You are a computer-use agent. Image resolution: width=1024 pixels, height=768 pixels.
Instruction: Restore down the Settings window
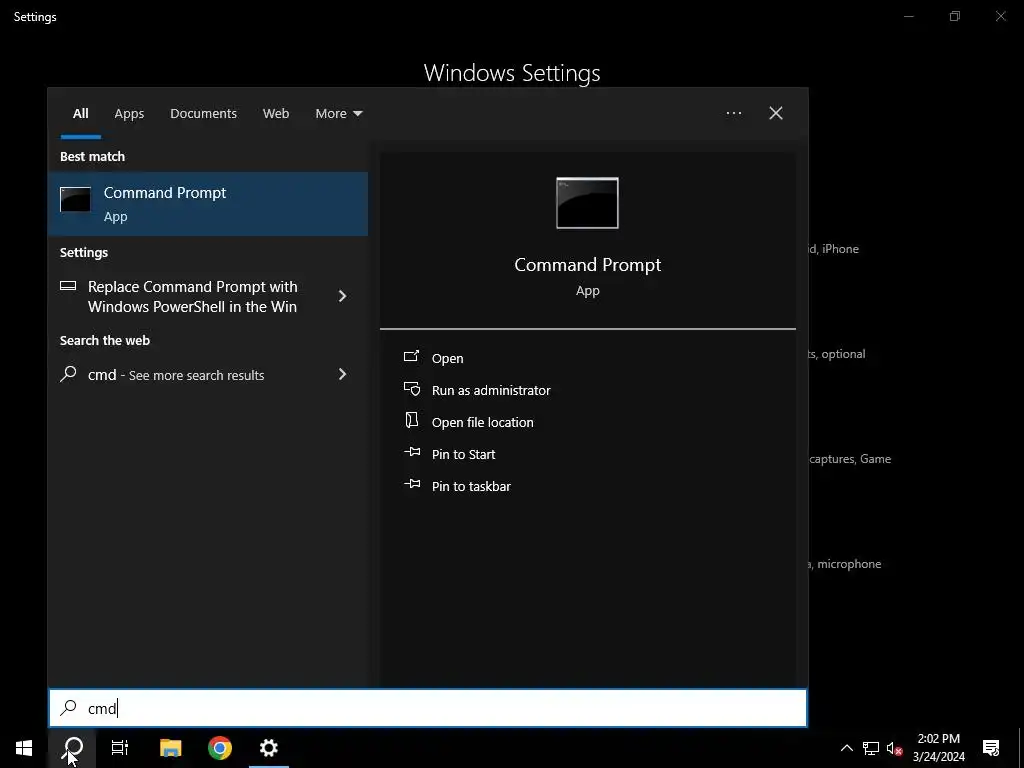click(955, 16)
